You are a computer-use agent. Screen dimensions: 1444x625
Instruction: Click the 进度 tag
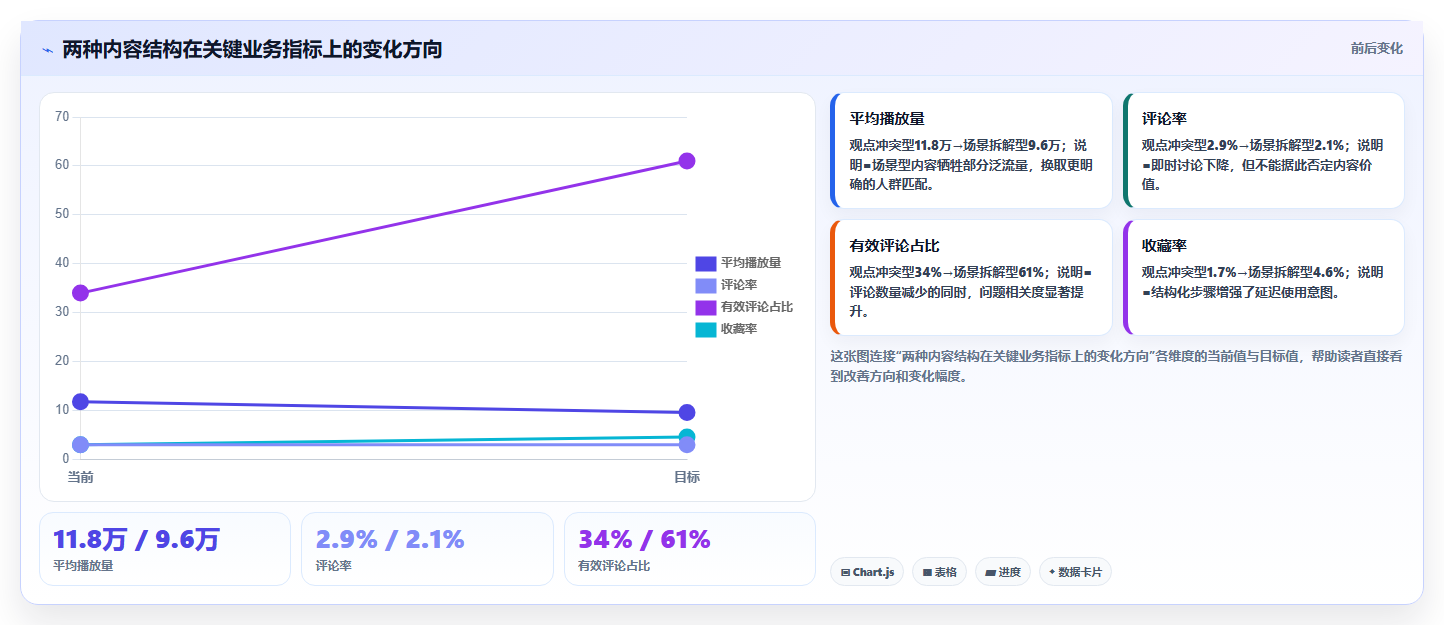pyautogui.click(x=1003, y=572)
